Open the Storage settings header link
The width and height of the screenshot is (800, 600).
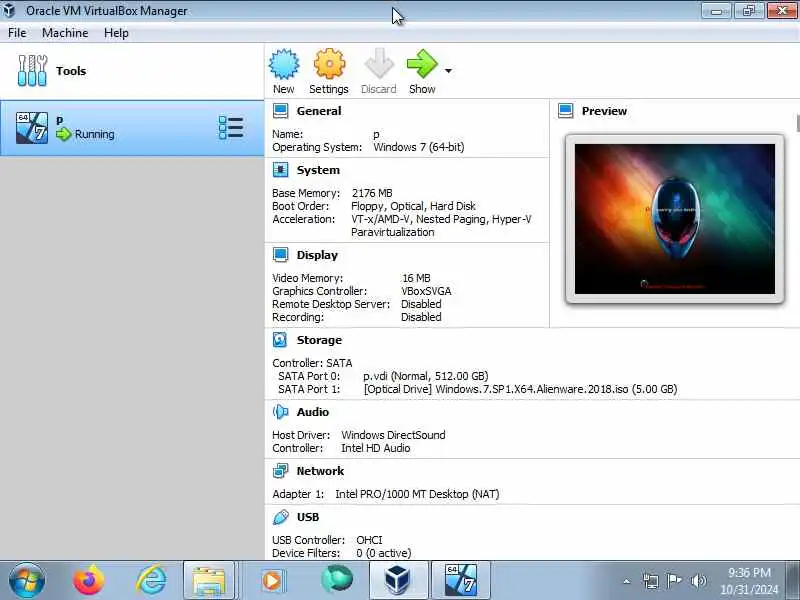coord(319,340)
